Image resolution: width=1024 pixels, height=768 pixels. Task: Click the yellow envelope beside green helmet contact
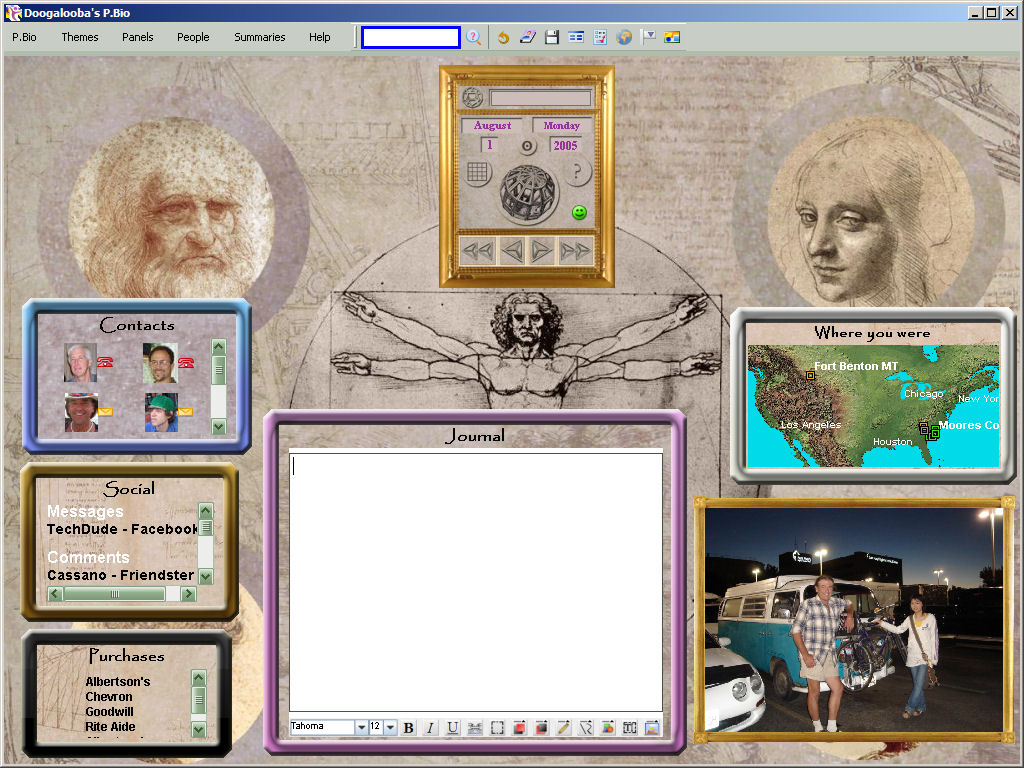185,411
